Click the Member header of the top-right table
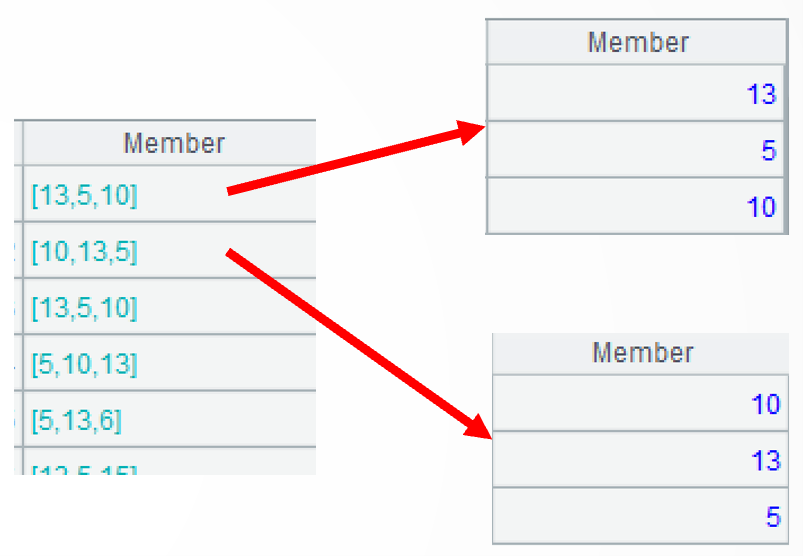The image size is (803, 556). (638, 43)
